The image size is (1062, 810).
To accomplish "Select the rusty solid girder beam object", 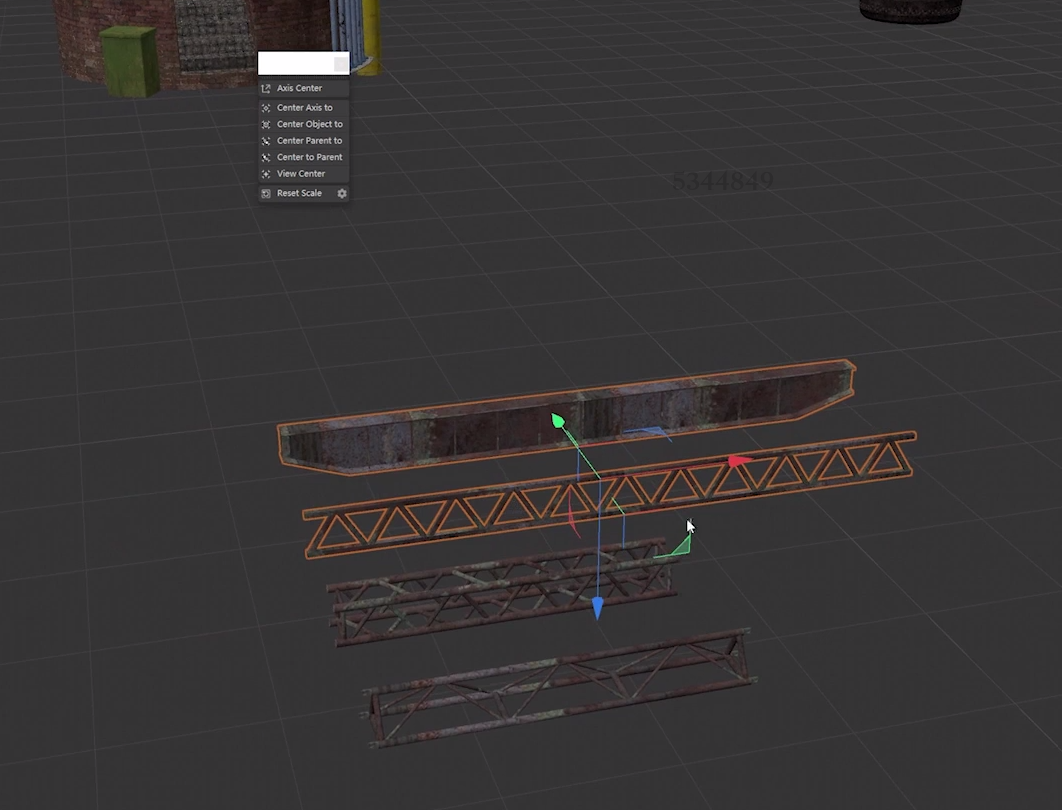I will (566, 417).
